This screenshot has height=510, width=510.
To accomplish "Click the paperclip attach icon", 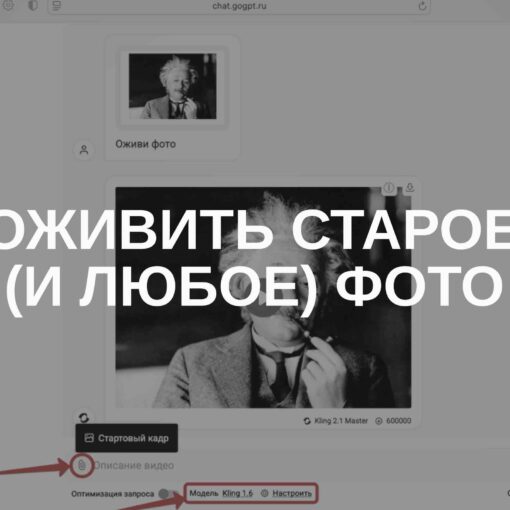I will 82,465.
